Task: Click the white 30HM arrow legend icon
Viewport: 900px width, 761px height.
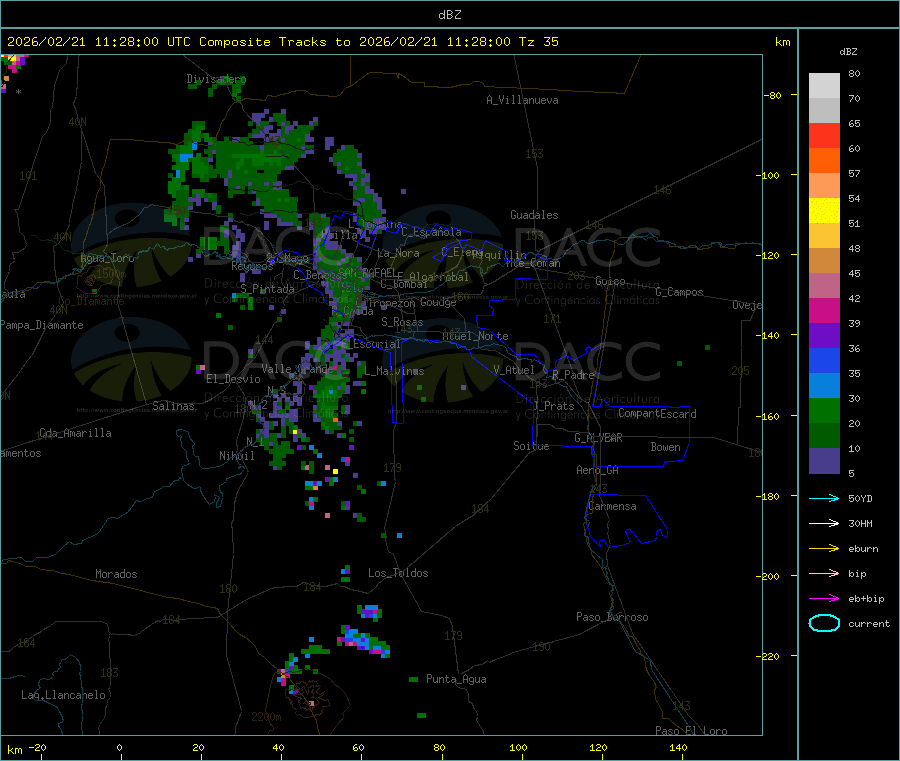Action: 824,523
